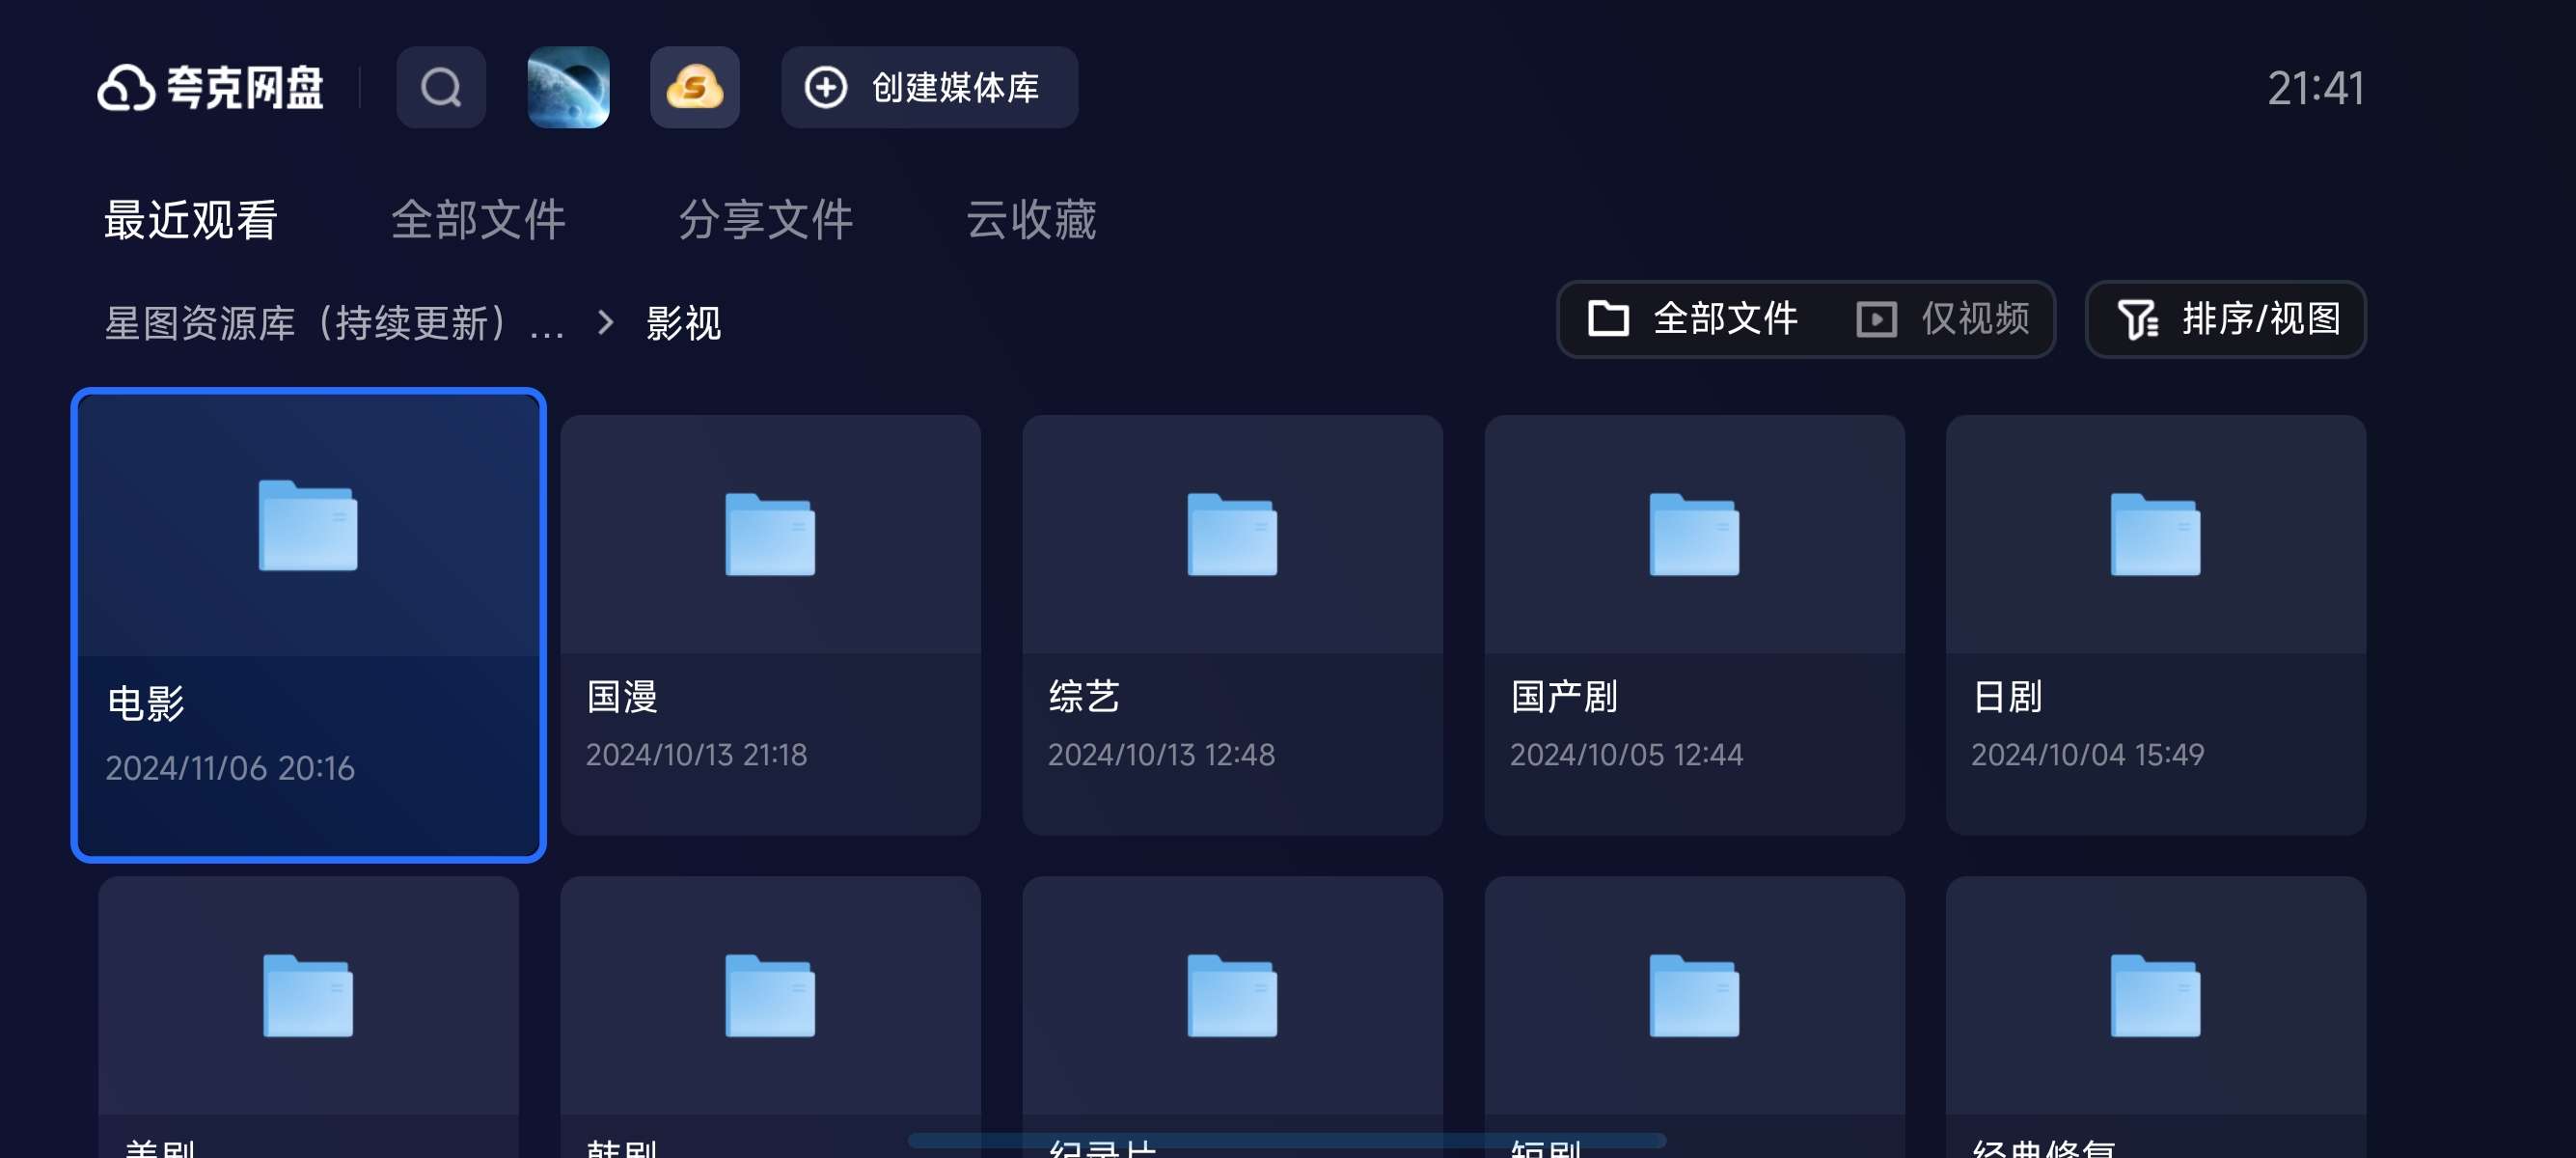Open the 韩剧 folder in second row
2576x1158 pixels.
770,1017
